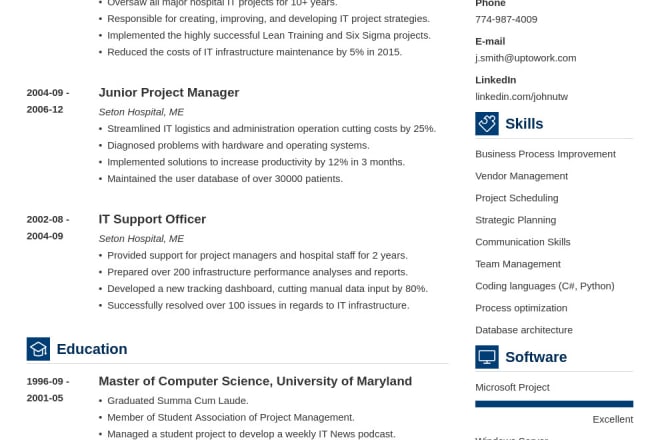Screen dimensions: 660x440
Task: Click the Software monitor icon
Action: click(x=487, y=357)
